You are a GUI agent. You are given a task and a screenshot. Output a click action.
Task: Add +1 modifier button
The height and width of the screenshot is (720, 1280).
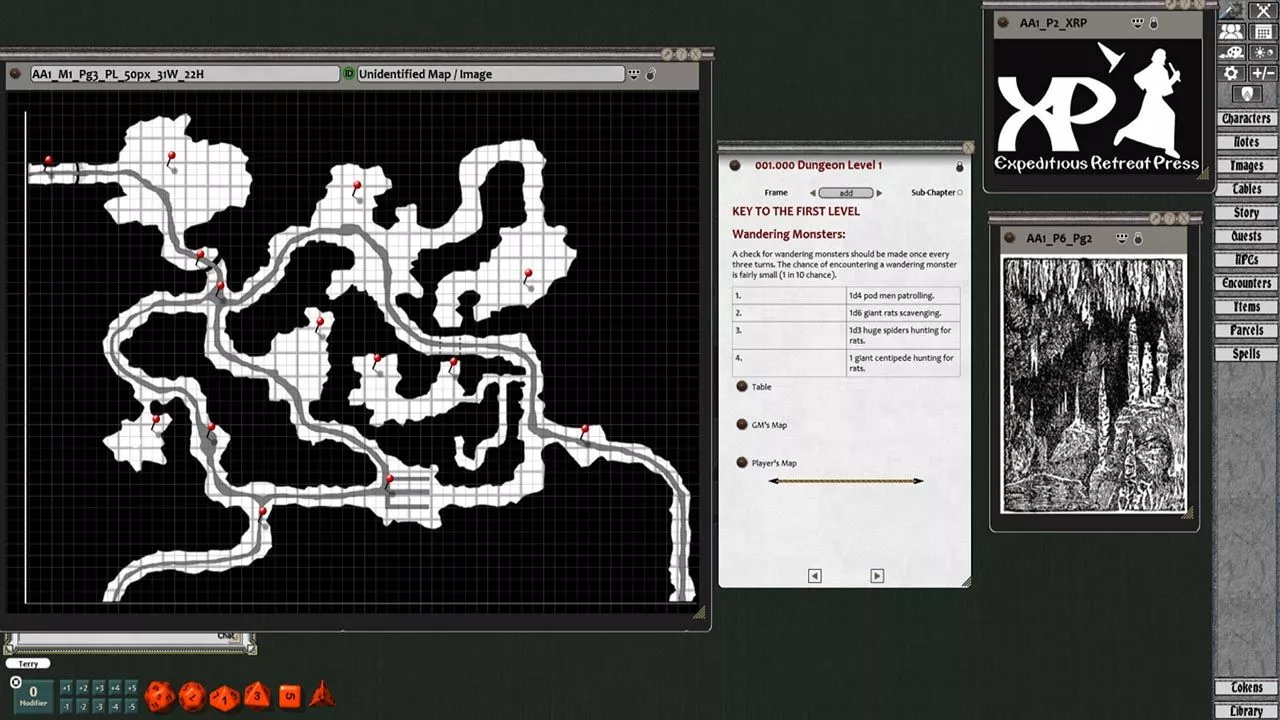point(66,688)
